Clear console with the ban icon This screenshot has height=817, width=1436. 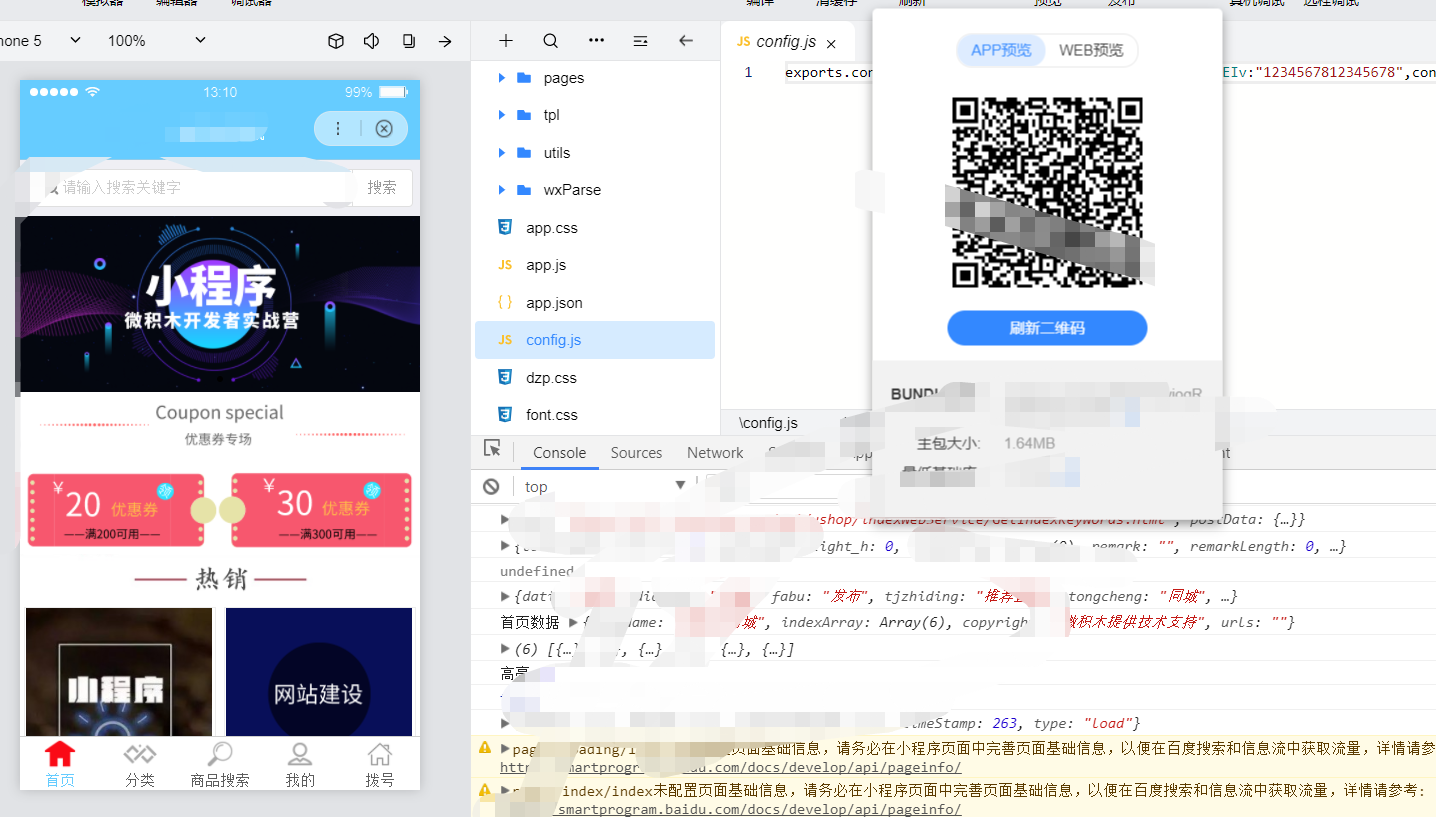[491, 486]
